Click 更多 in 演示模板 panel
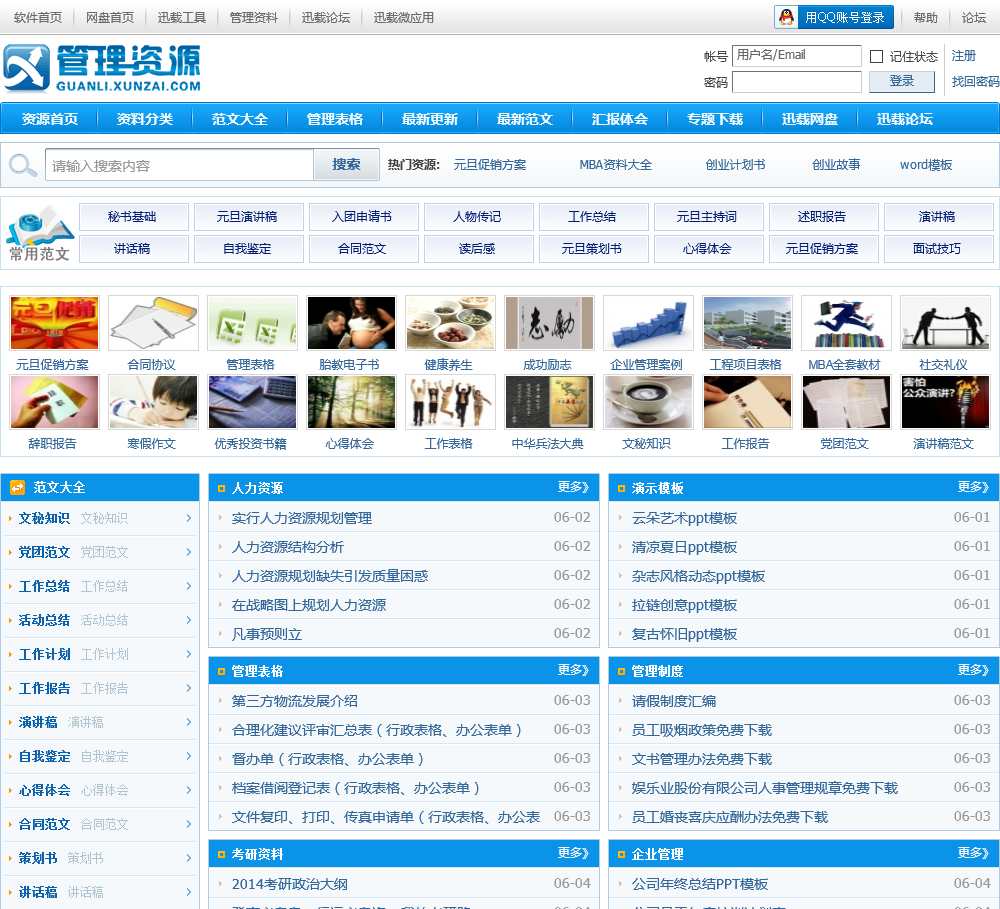 (x=973, y=487)
